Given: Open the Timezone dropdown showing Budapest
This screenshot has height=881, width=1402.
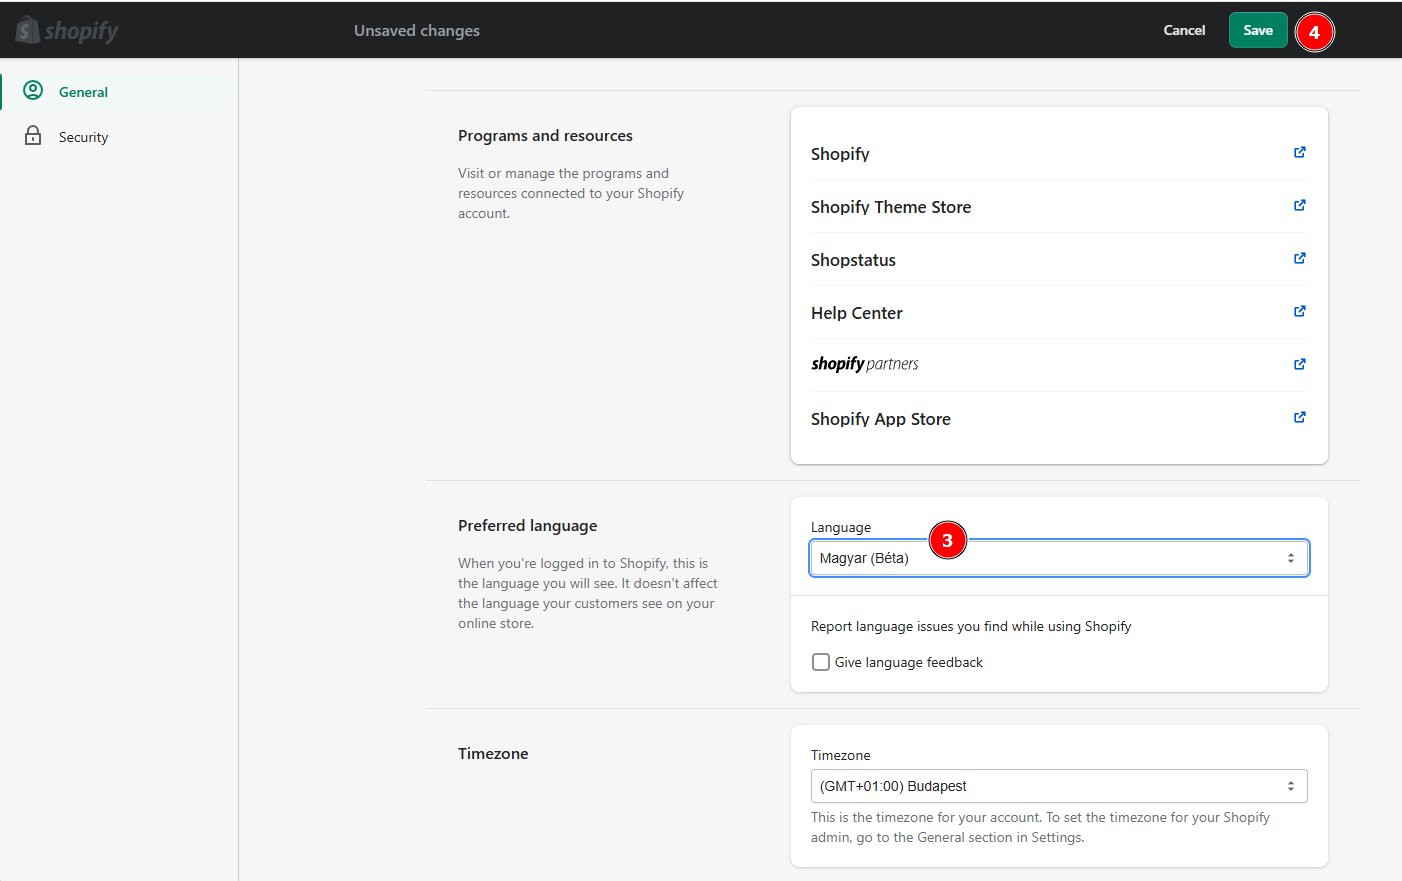Looking at the screenshot, I should [x=1058, y=786].
